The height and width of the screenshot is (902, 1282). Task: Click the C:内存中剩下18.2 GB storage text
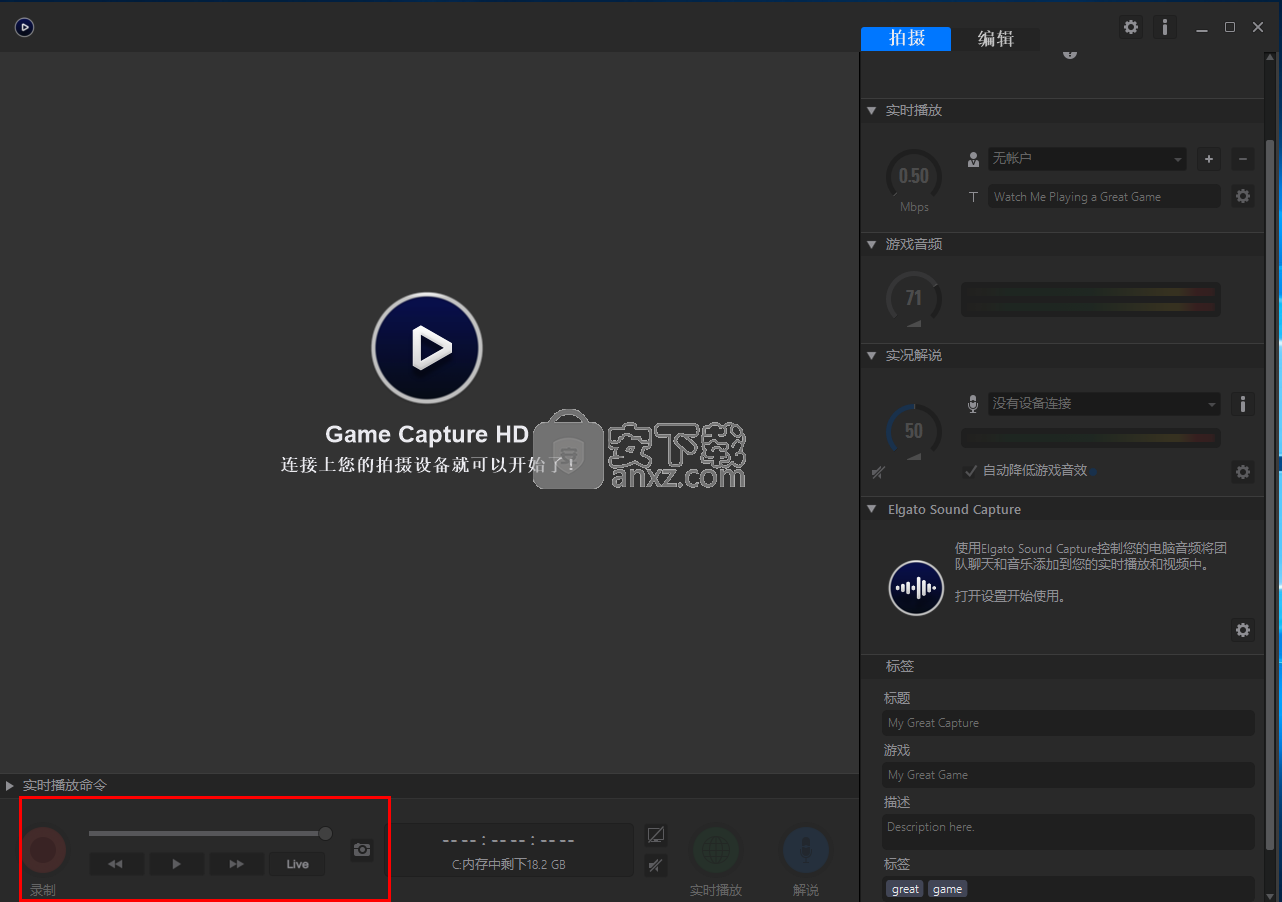(x=508, y=865)
